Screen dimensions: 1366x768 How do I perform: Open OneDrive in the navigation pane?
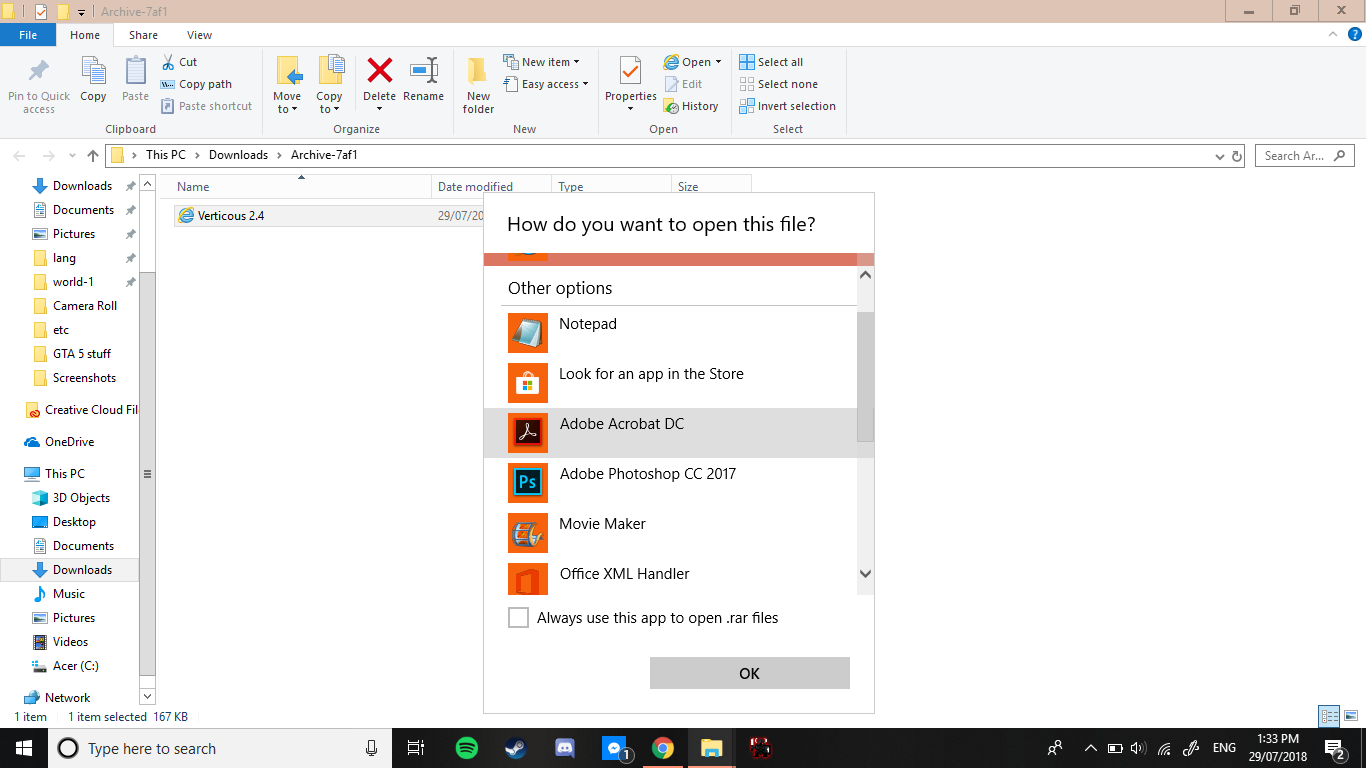pos(69,442)
